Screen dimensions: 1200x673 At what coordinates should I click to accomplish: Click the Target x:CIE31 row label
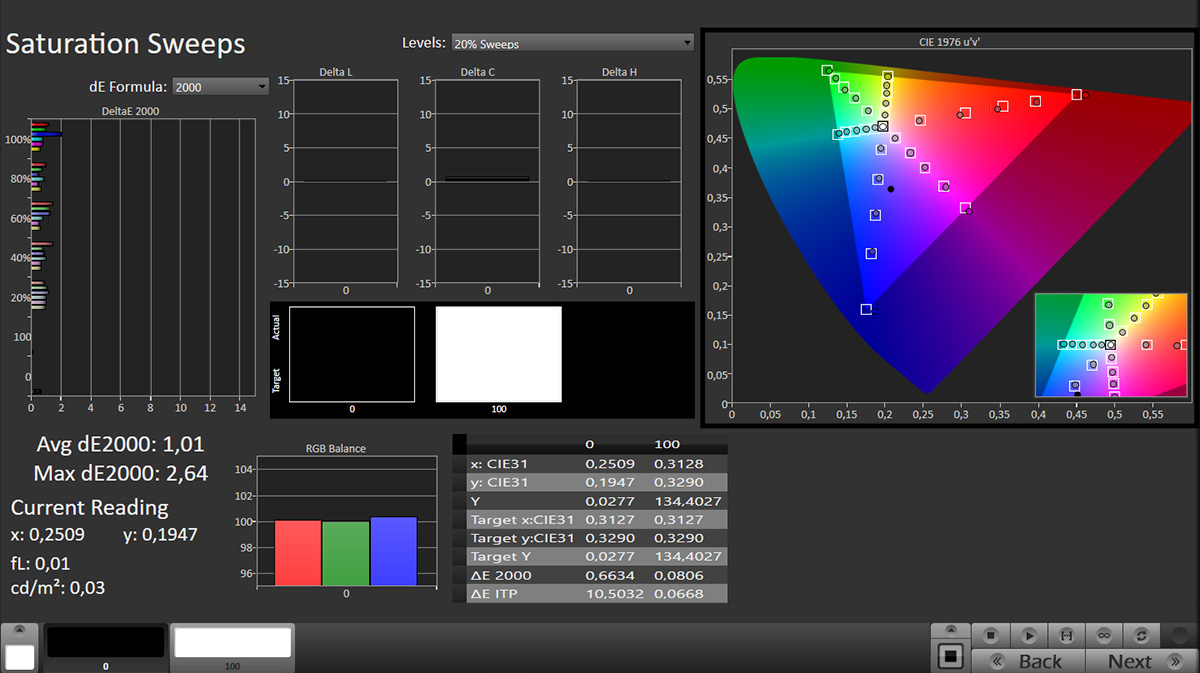coord(520,520)
